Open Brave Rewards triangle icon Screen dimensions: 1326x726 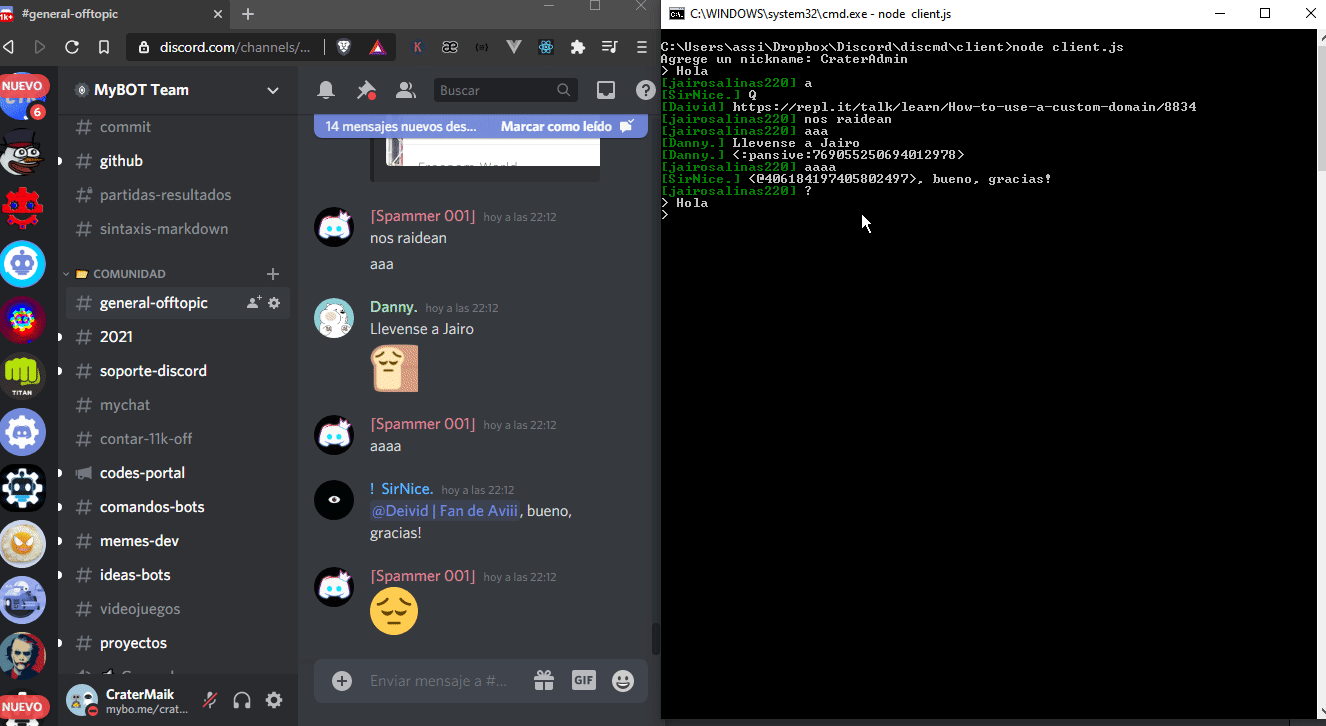[377, 47]
